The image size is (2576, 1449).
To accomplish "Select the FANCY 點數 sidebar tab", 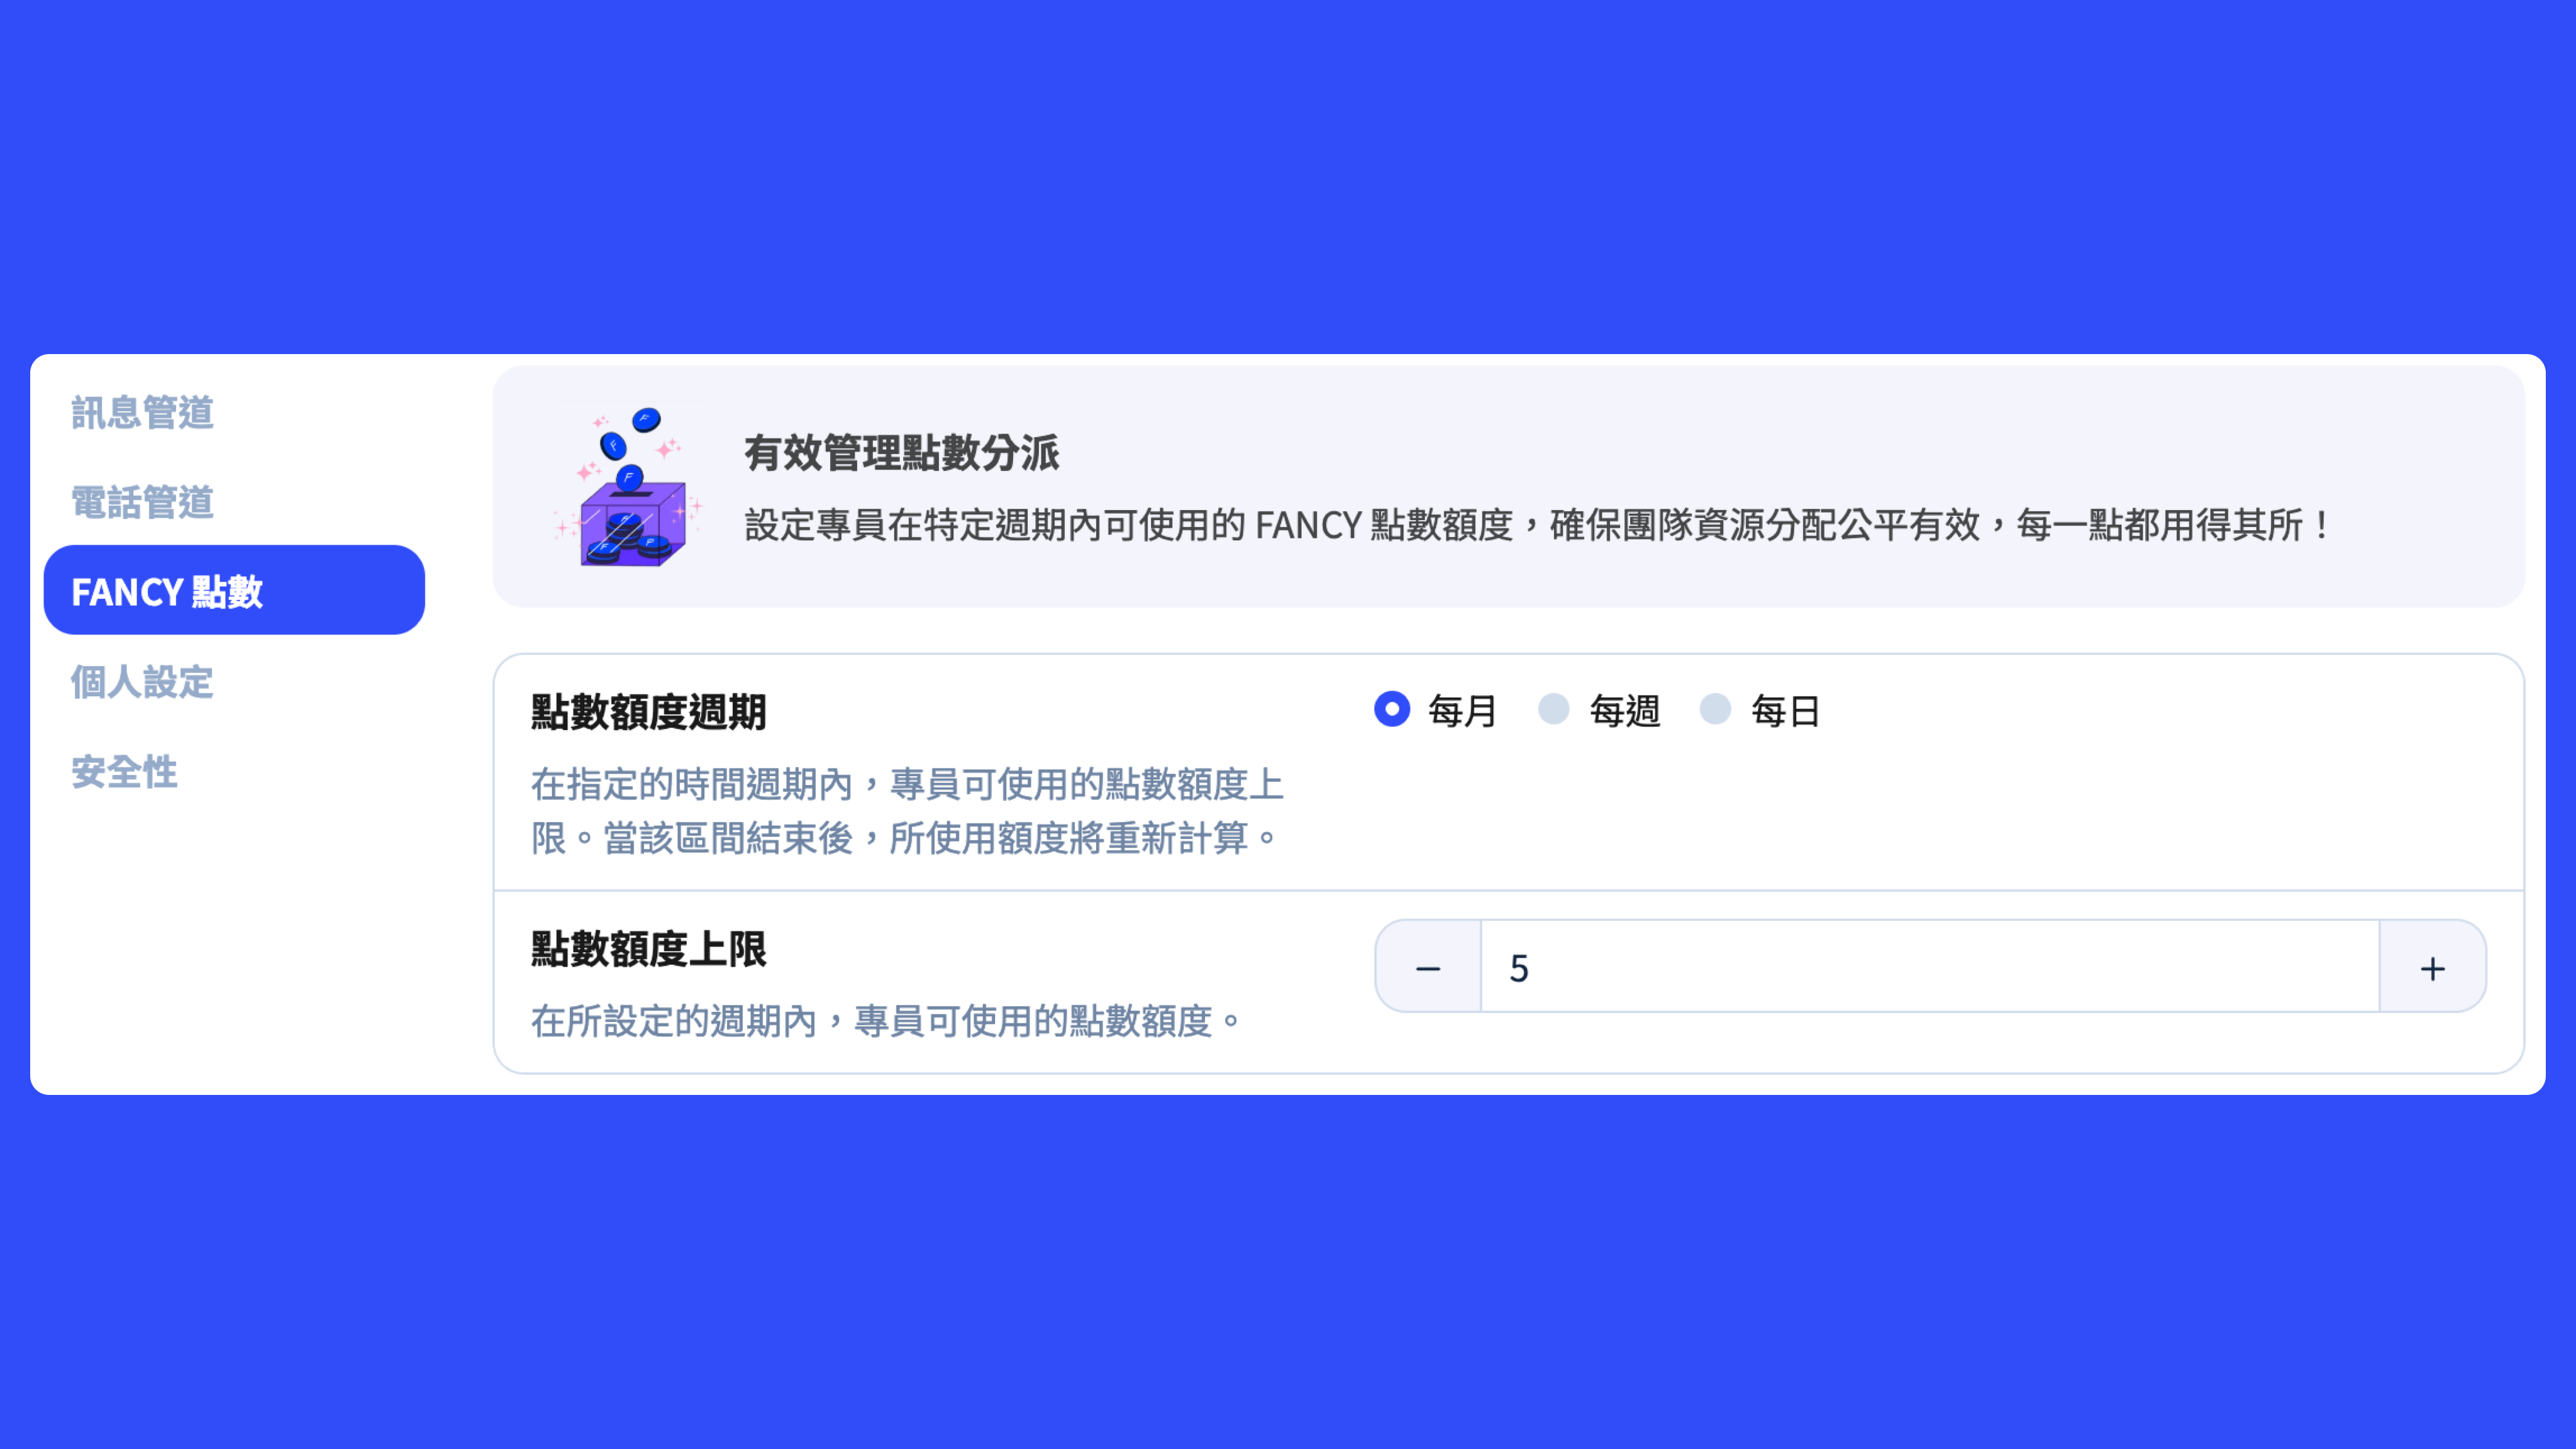I will coord(234,590).
